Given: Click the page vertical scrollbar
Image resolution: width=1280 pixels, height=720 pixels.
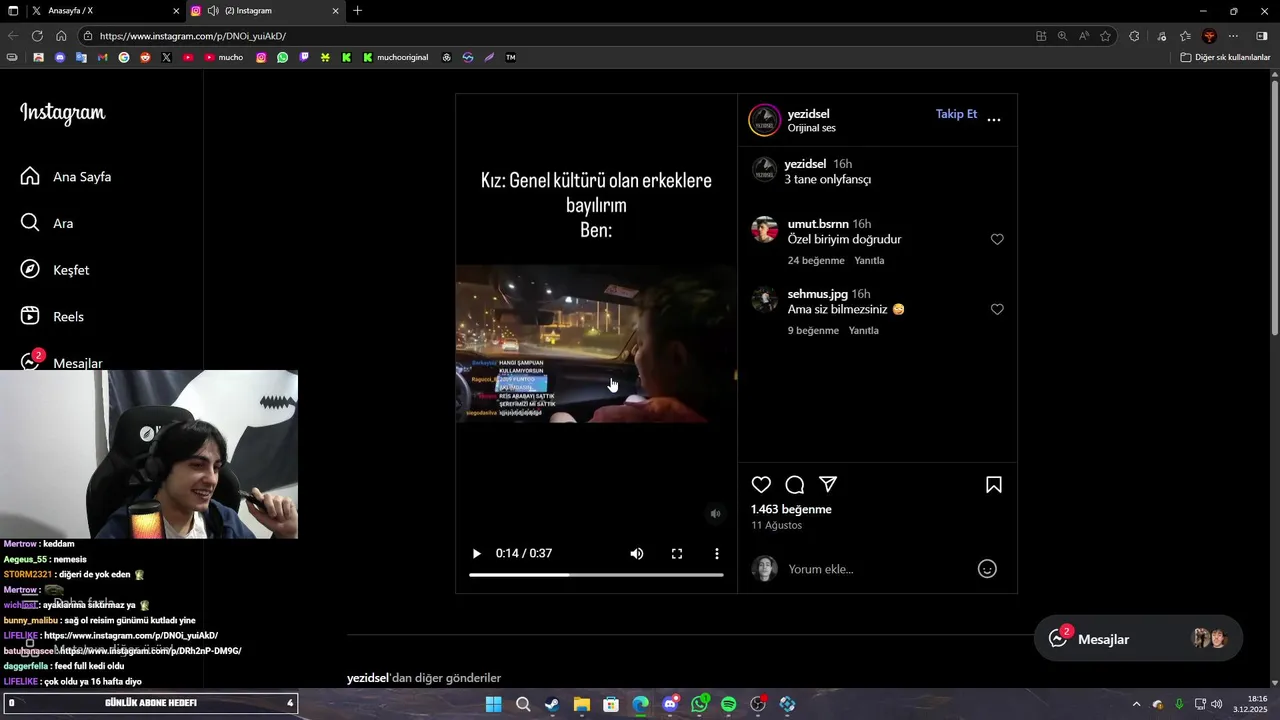Looking at the screenshot, I should pos(1274,208).
